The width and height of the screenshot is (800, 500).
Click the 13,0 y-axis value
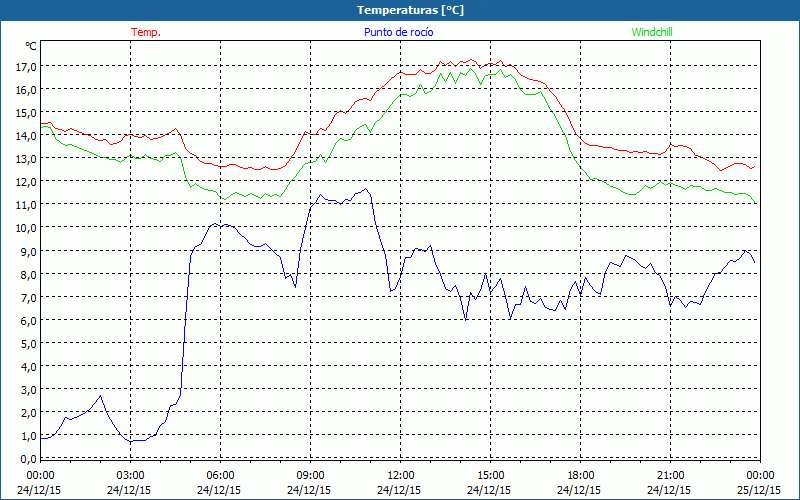point(26,159)
